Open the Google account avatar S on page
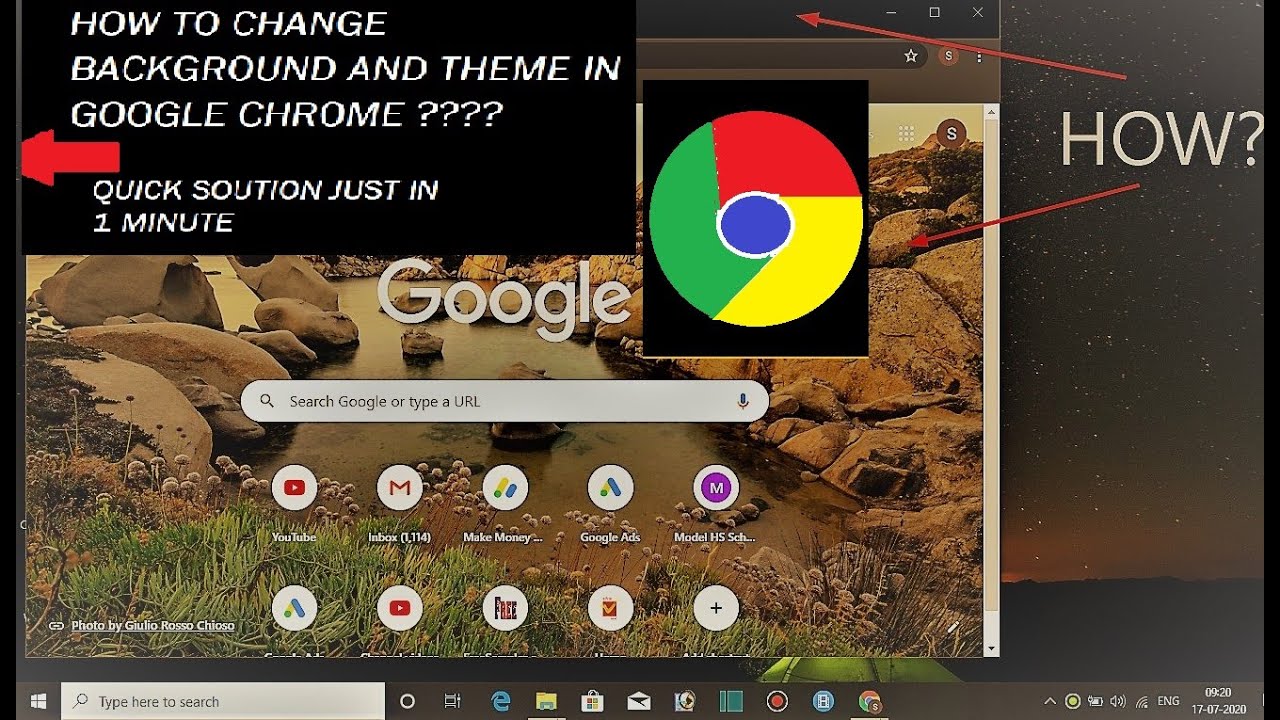Screen dimensions: 1280x720 point(951,134)
